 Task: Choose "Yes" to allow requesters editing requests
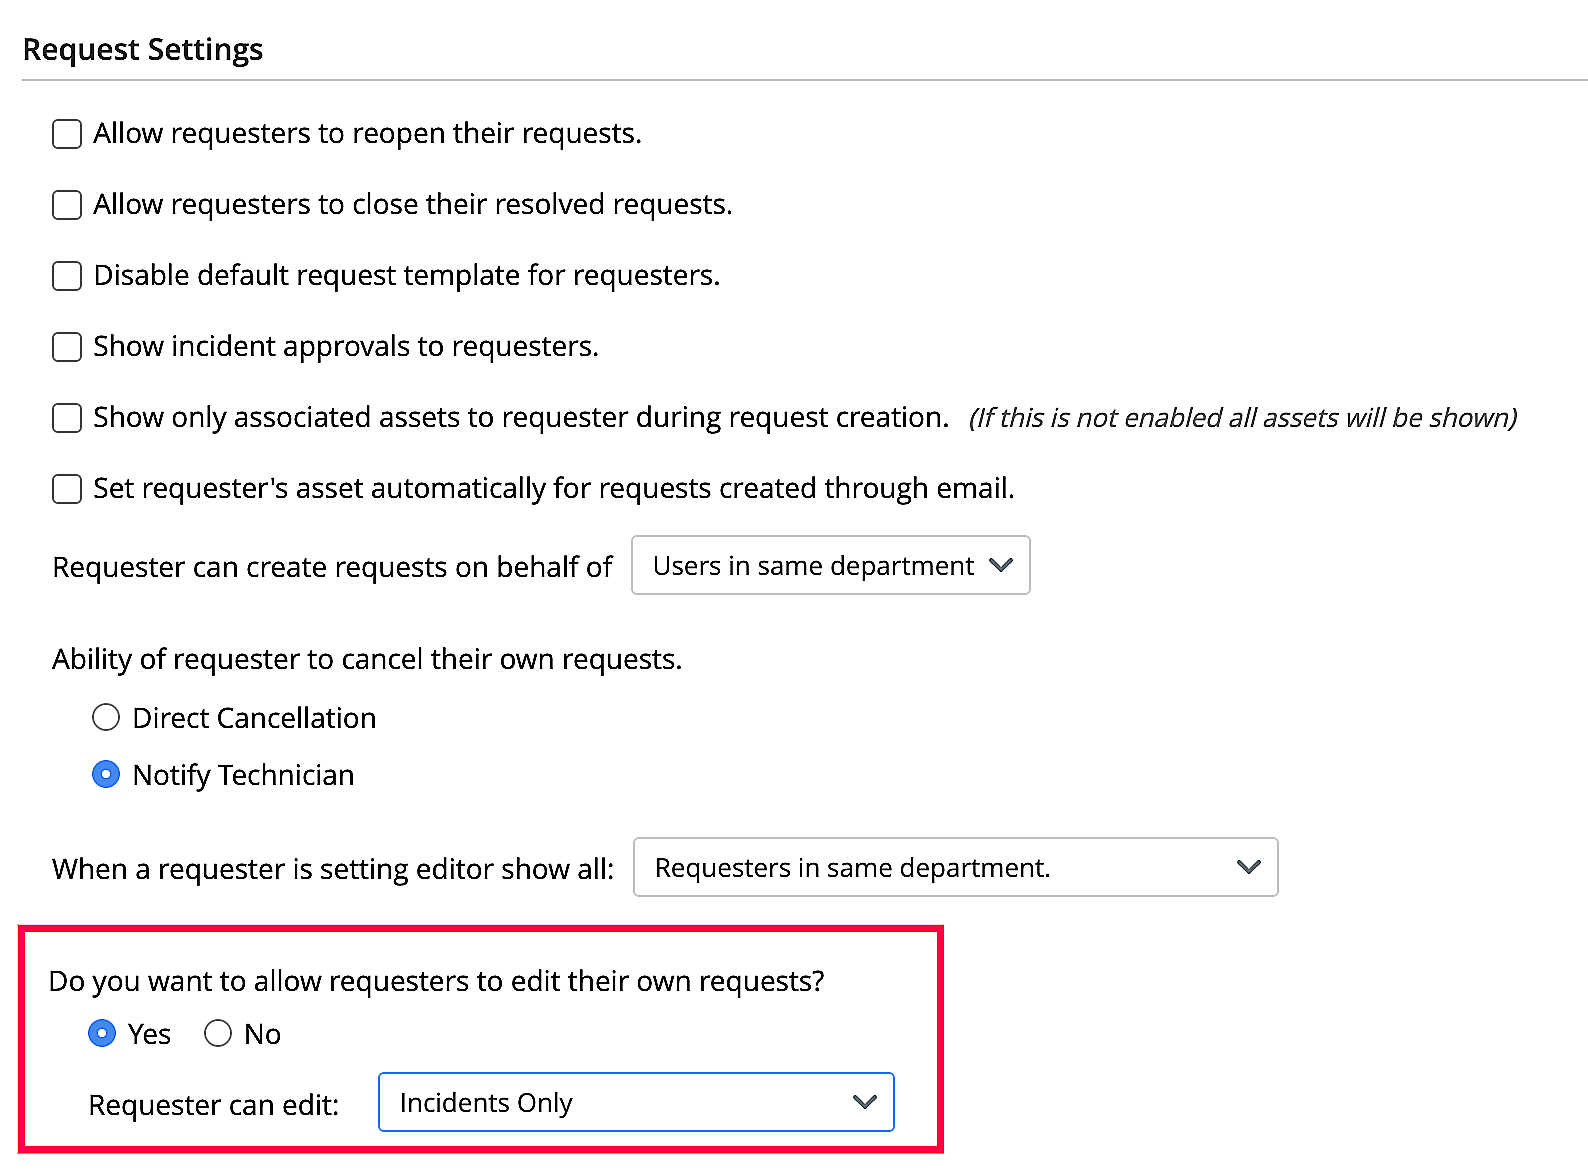102,1033
